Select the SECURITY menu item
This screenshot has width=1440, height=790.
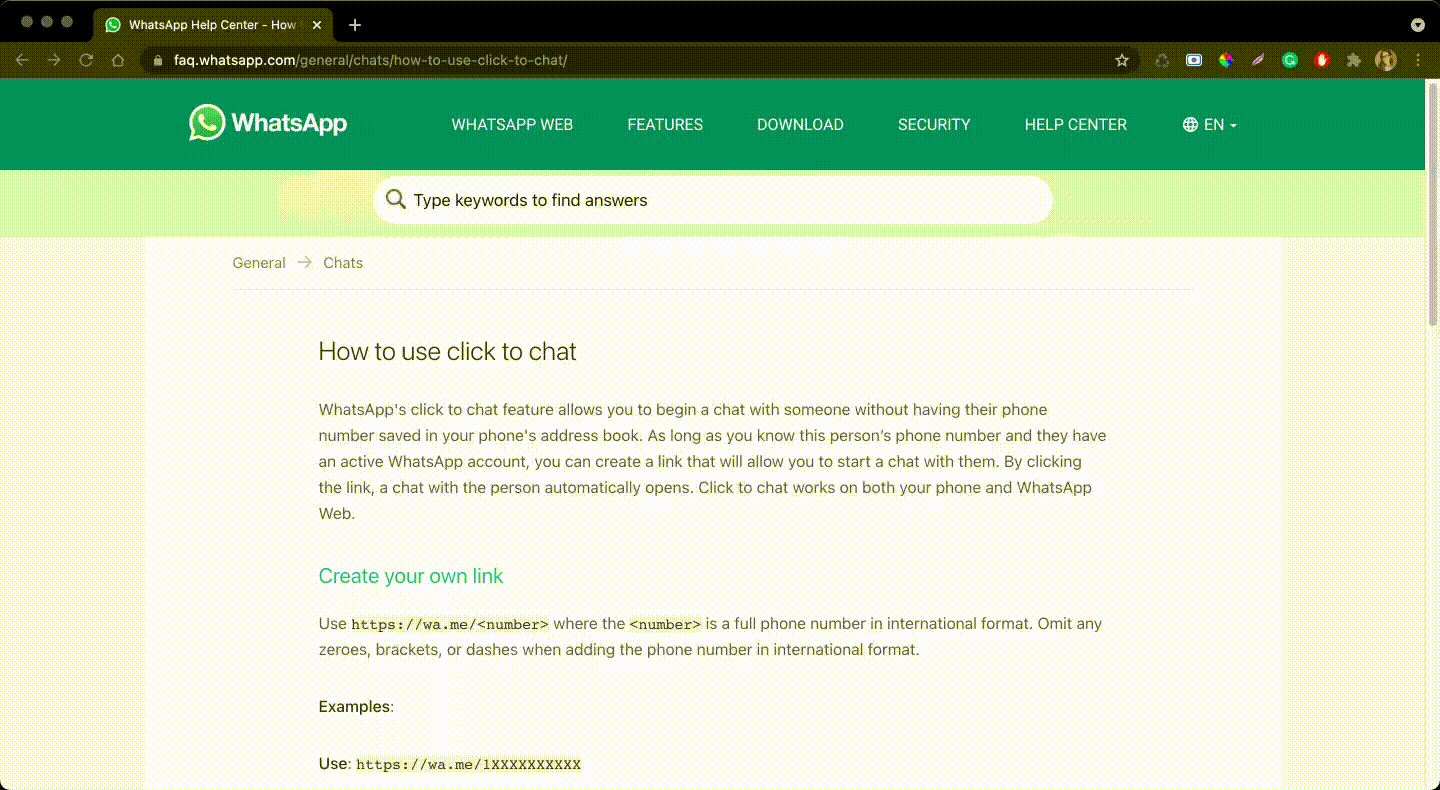point(934,124)
